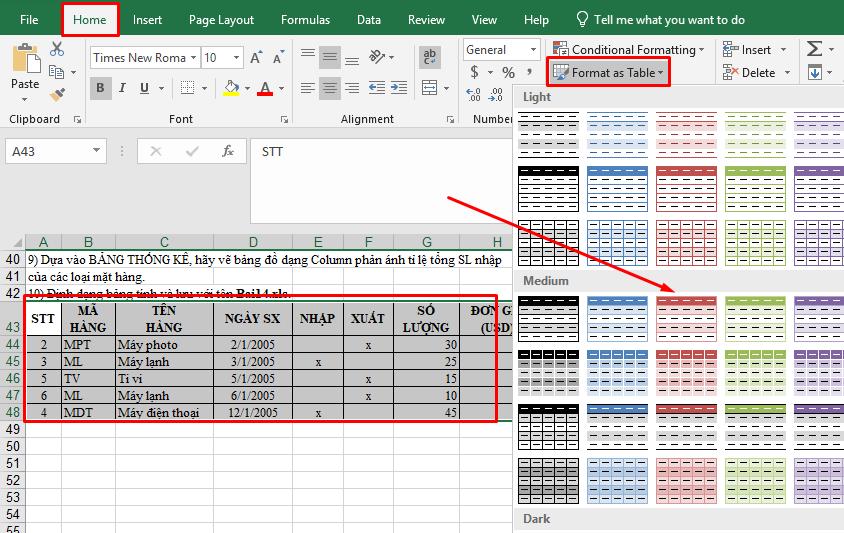Toggle Bold formatting
This screenshot has width=844, height=533.
click(x=100, y=88)
